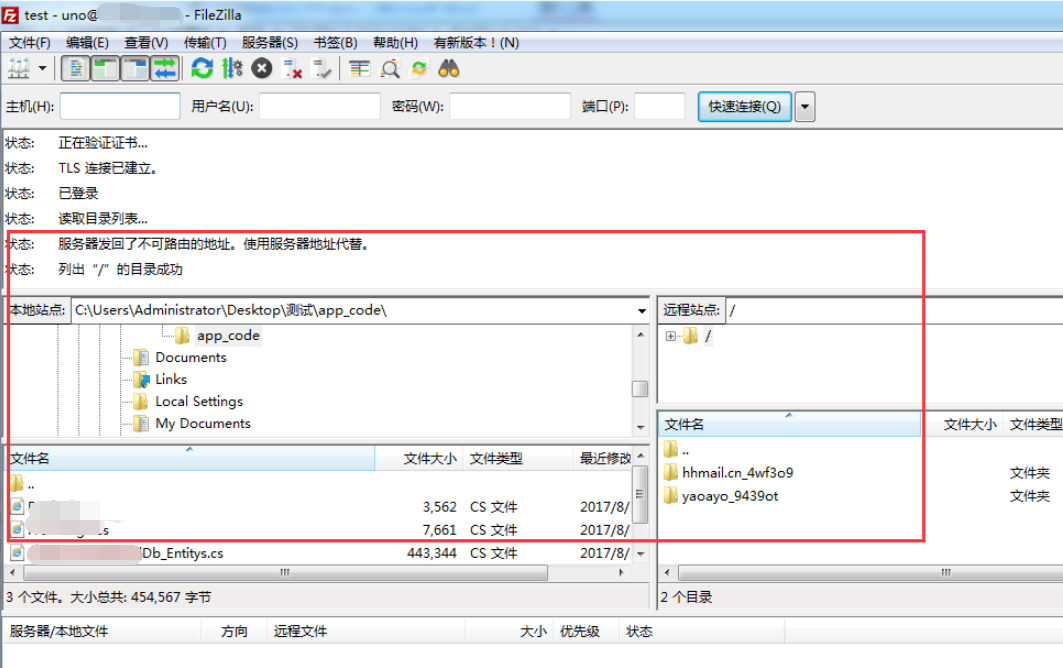Click the cancel current operation icon
Image resolution: width=1063 pixels, height=668 pixels.
point(260,68)
